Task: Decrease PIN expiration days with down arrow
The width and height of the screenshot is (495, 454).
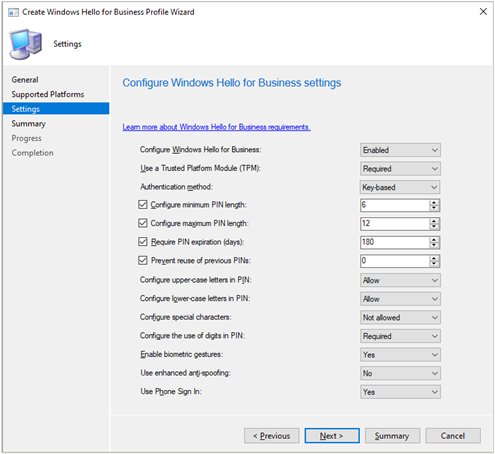Action: pyautogui.click(x=434, y=245)
